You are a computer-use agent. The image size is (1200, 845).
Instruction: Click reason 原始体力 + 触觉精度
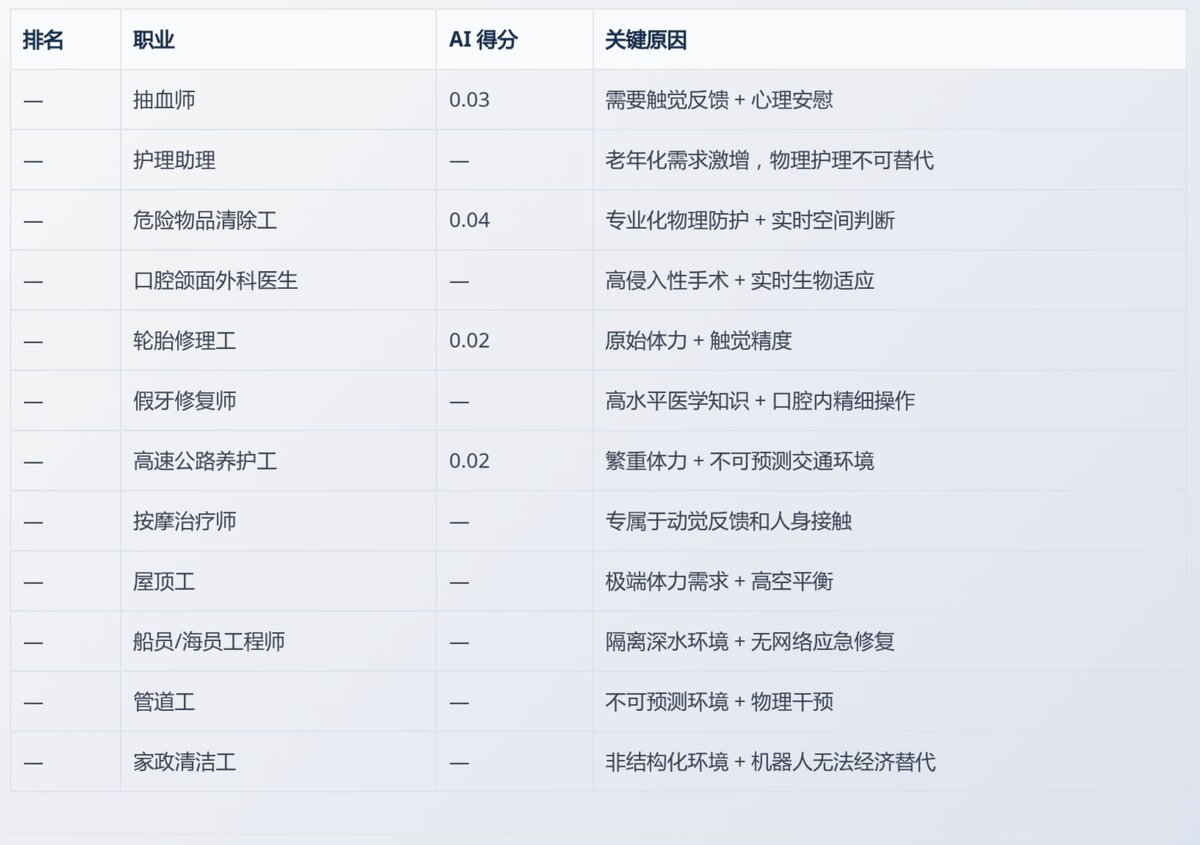[698, 340]
